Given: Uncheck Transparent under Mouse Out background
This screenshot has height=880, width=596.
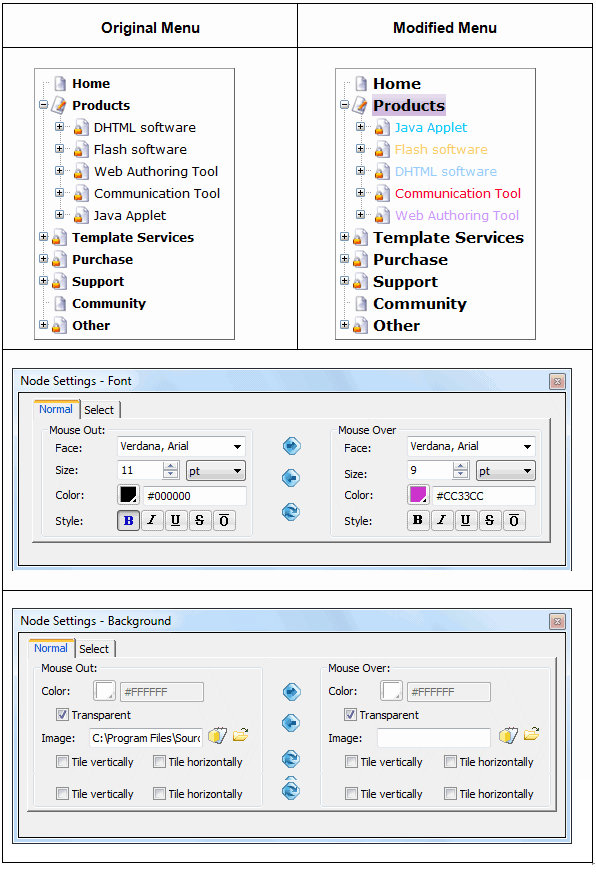Looking at the screenshot, I should click(x=62, y=714).
